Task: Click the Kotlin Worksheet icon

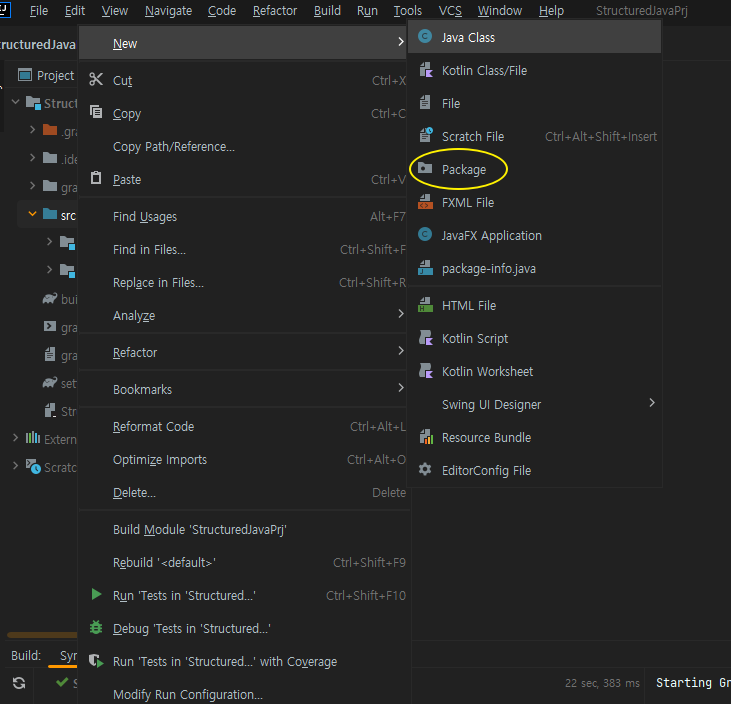Action: coord(426,371)
